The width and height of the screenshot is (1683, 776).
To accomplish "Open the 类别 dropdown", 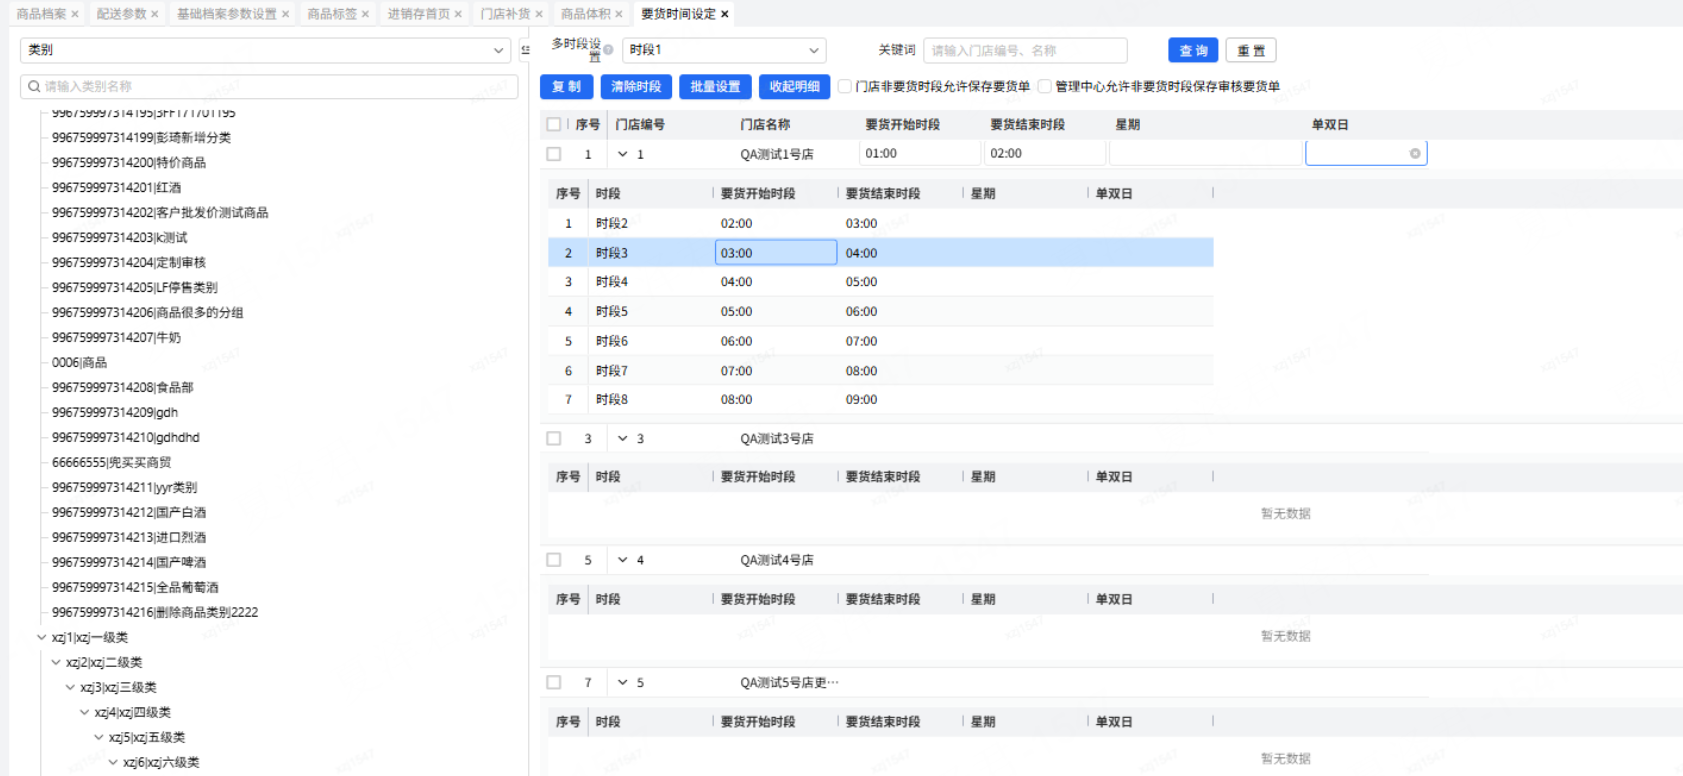I will 265,50.
